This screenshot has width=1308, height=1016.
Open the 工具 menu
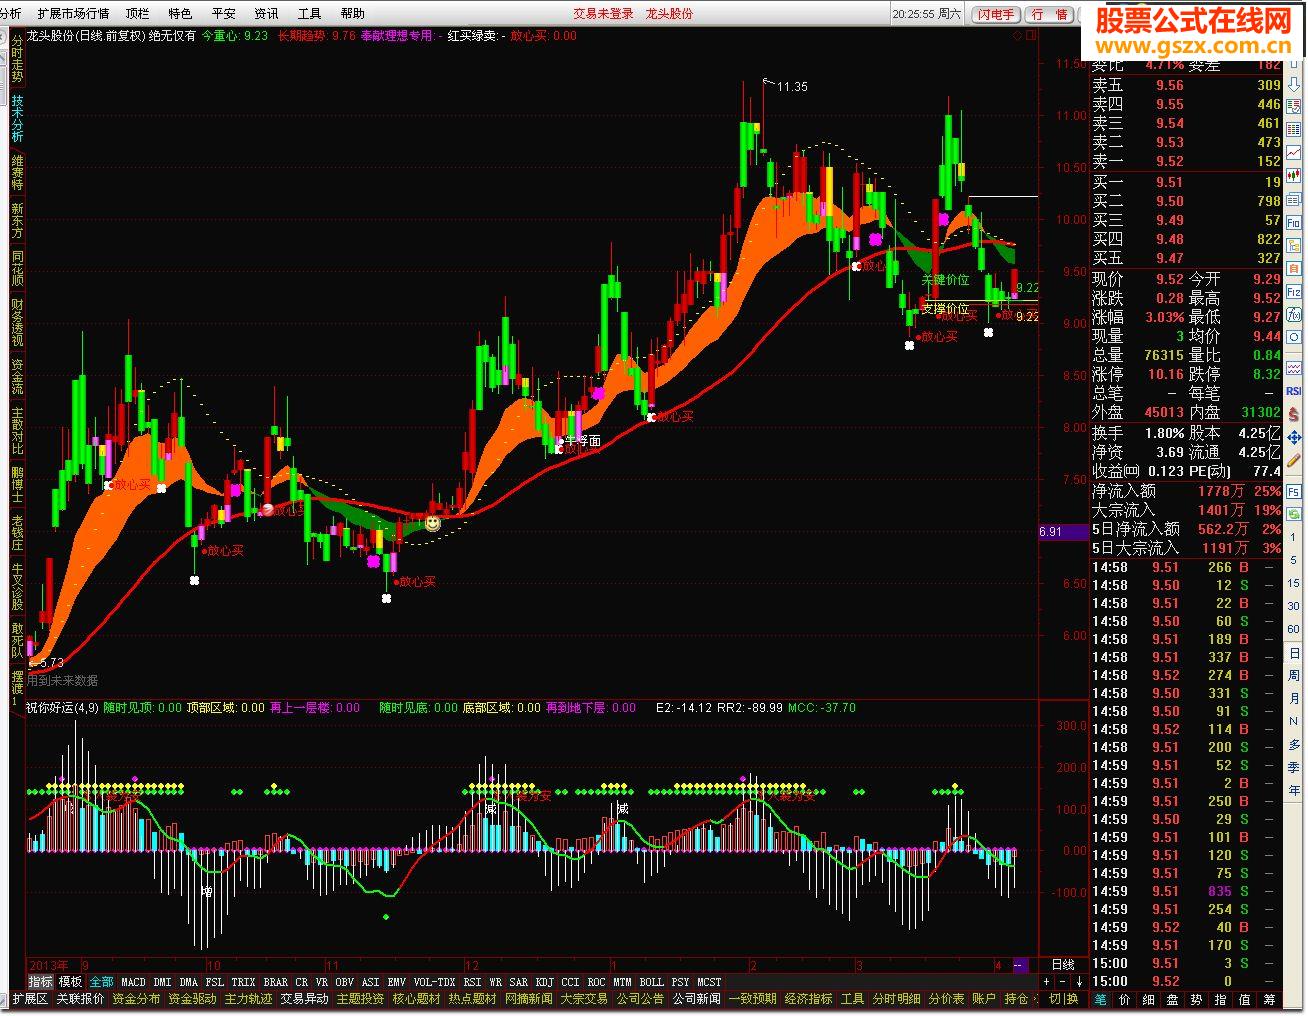(309, 14)
